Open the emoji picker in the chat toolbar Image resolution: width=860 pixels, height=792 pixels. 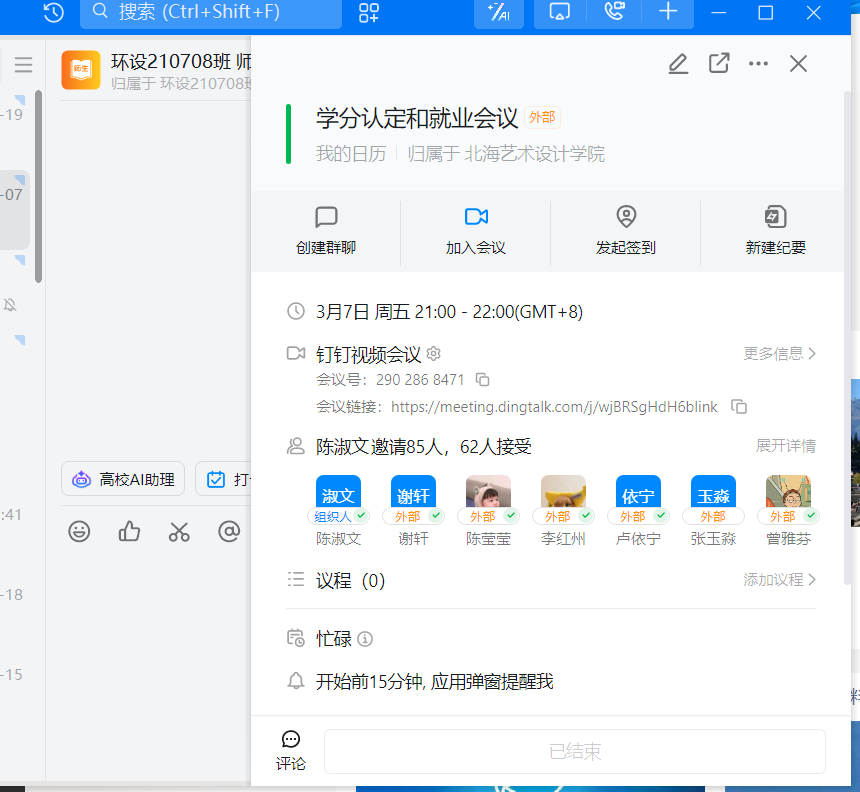pos(79,531)
